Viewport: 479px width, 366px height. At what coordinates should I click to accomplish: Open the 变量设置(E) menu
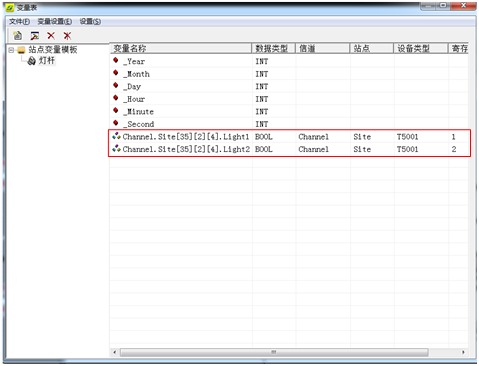coord(54,22)
